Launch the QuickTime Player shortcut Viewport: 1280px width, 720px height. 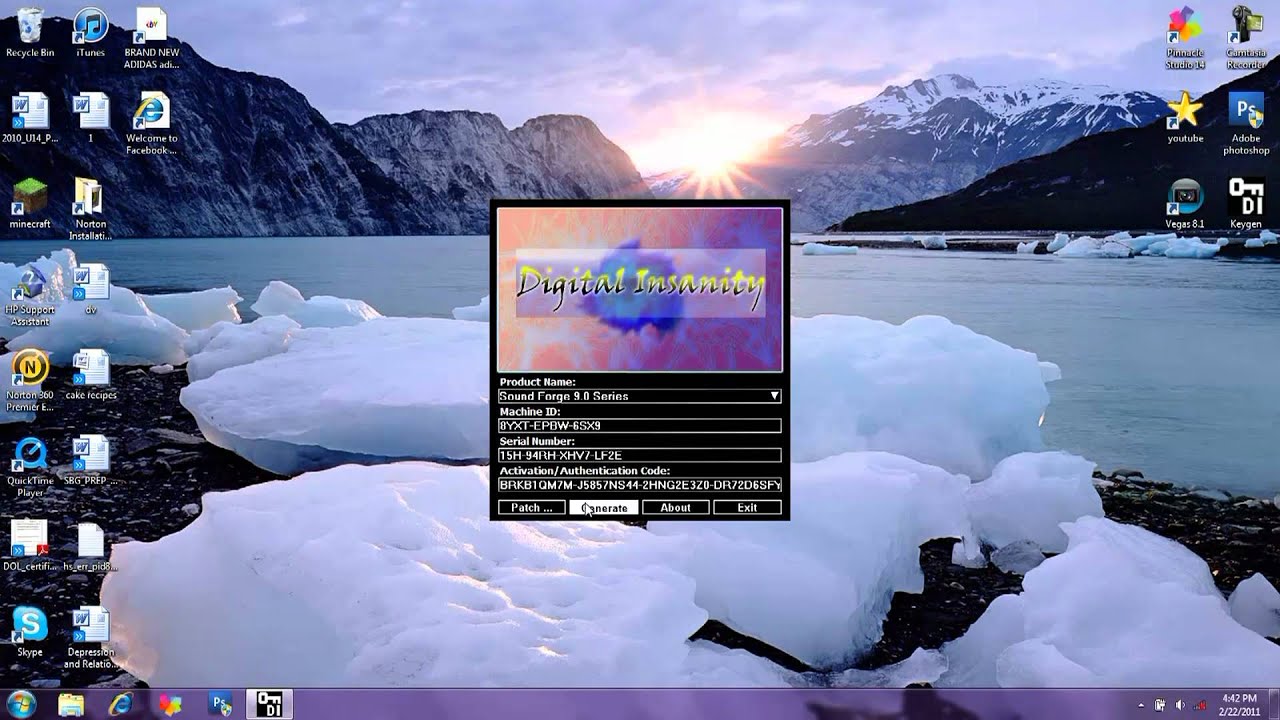(x=30, y=467)
